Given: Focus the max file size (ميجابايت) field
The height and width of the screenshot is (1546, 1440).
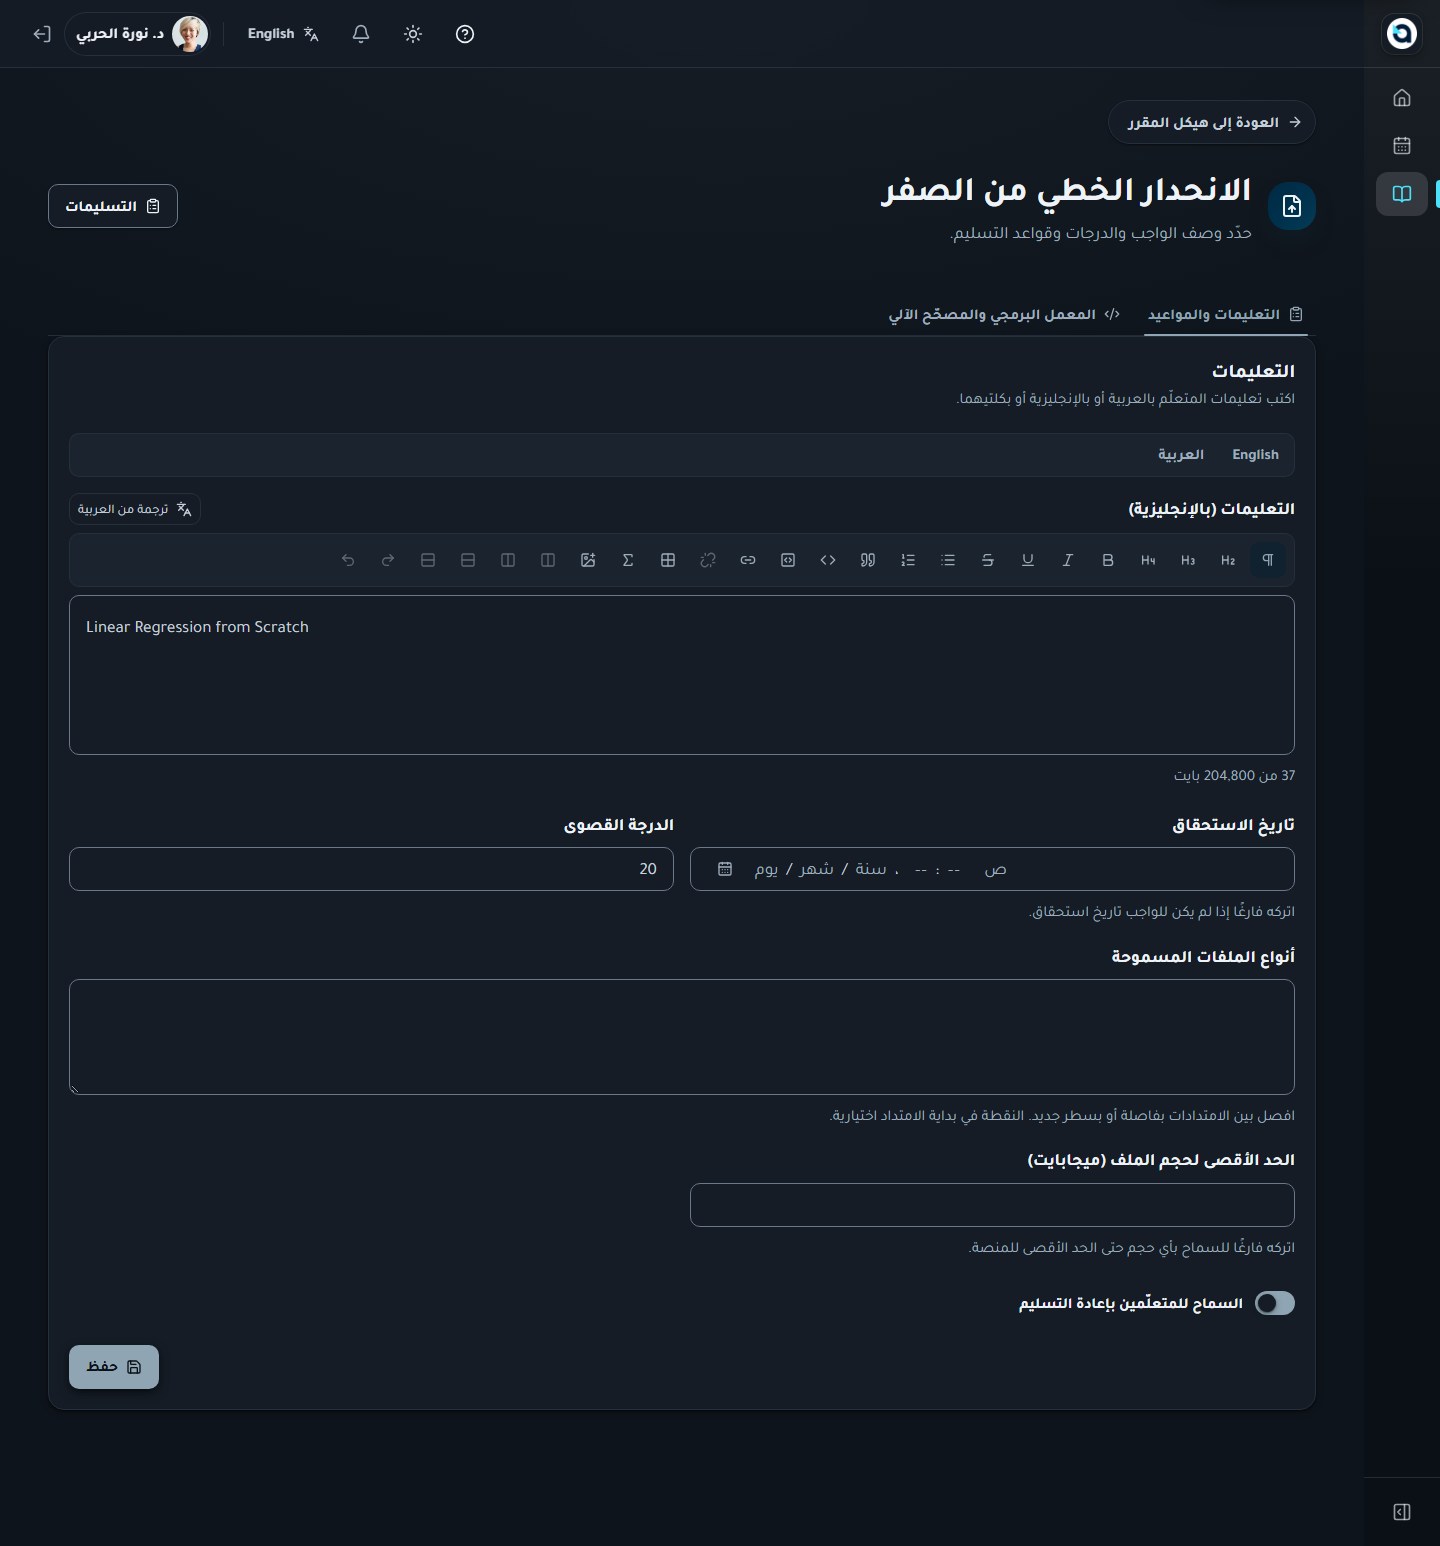Looking at the screenshot, I should tap(992, 1205).
